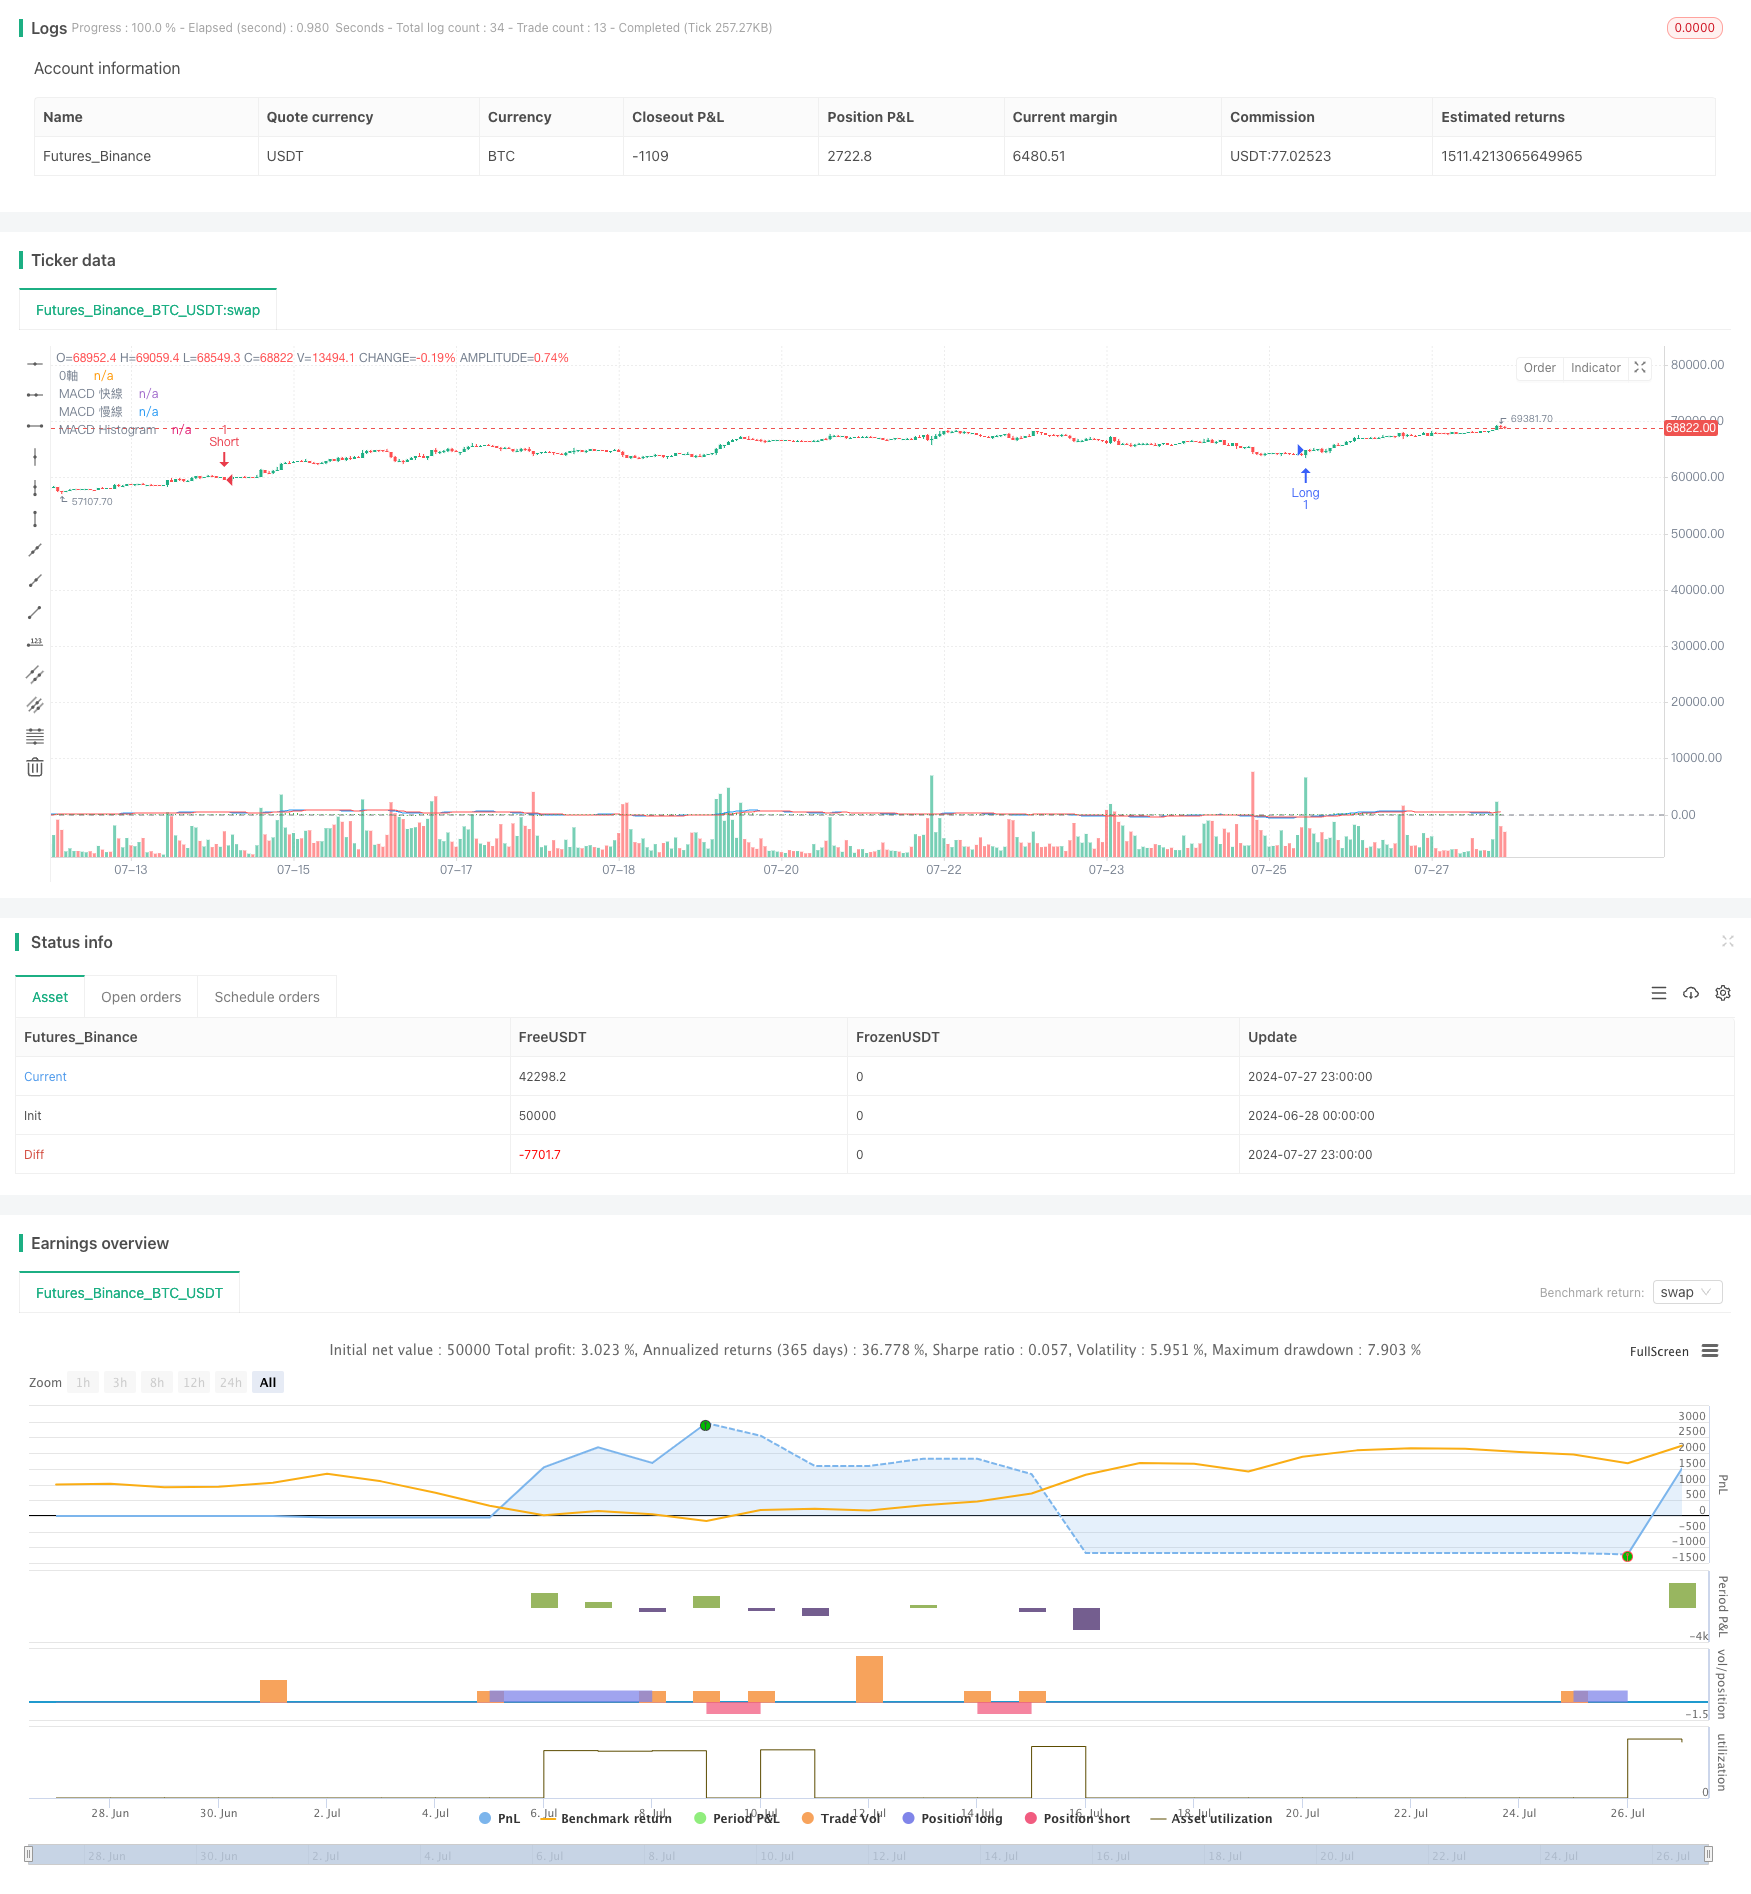Click the Indicator button on chart
Image resolution: width=1751 pixels, height=1894 pixels.
click(1596, 368)
